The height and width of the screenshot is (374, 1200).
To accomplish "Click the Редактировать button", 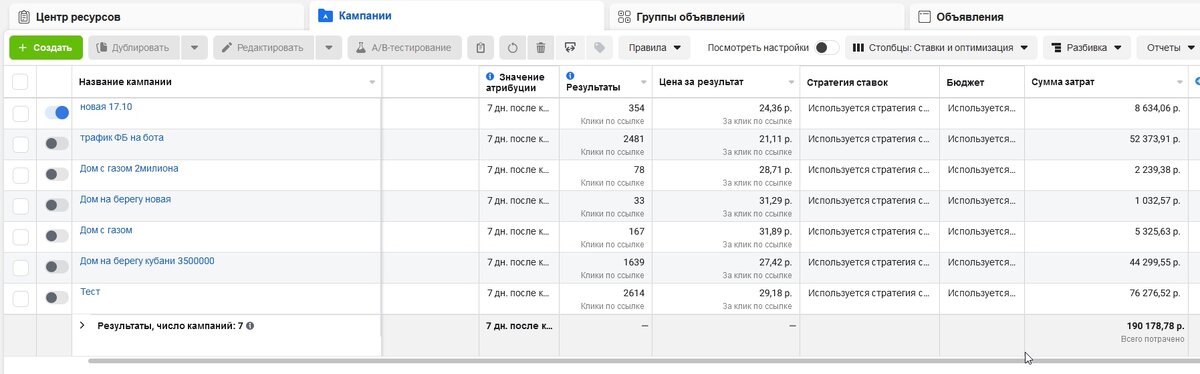I will coord(264,47).
